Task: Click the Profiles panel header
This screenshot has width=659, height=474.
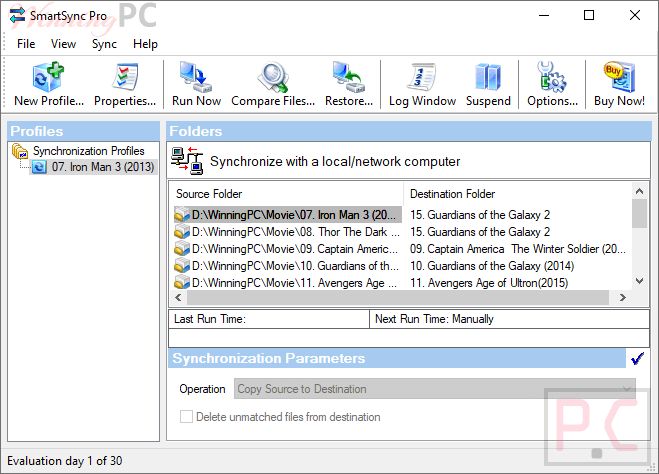Action: (84, 131)
